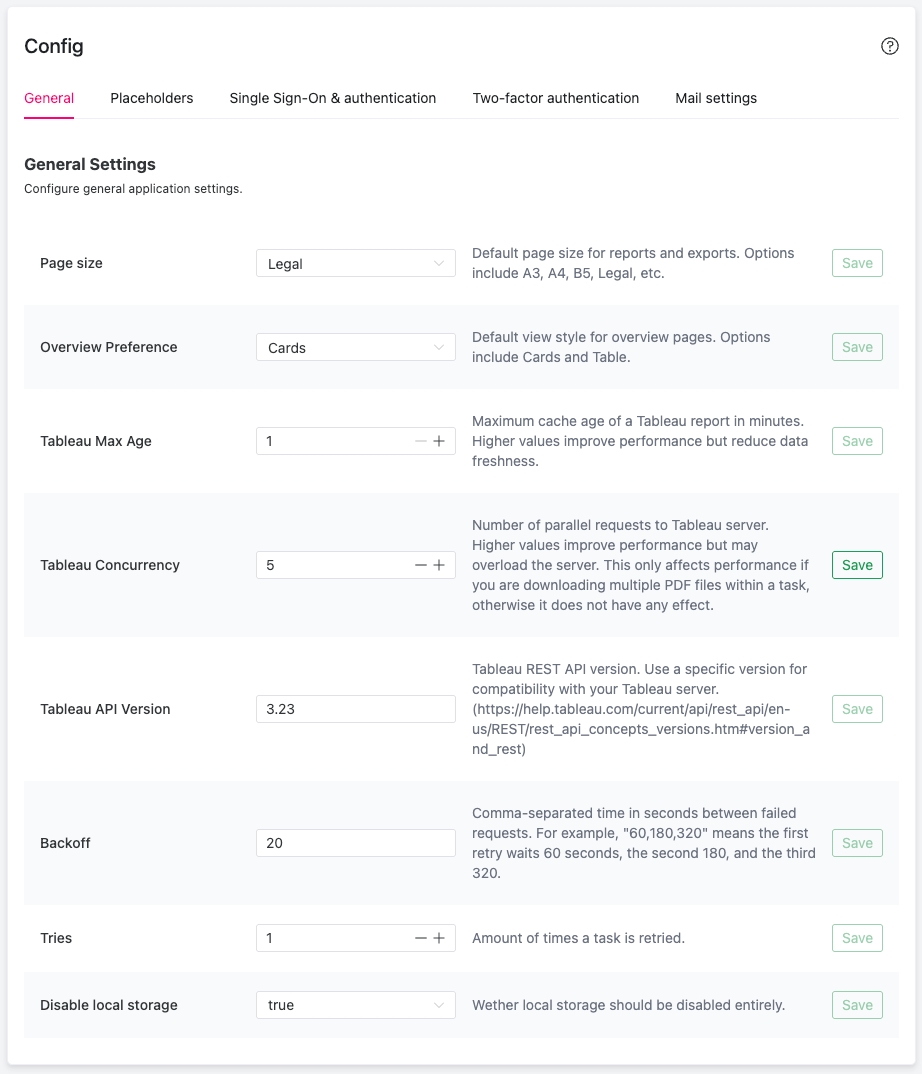The width and height of the screenshot is (922, 1074).
Task: Decrease Tableau Max Age with minus icon
Action: click(x=421, y=441)
